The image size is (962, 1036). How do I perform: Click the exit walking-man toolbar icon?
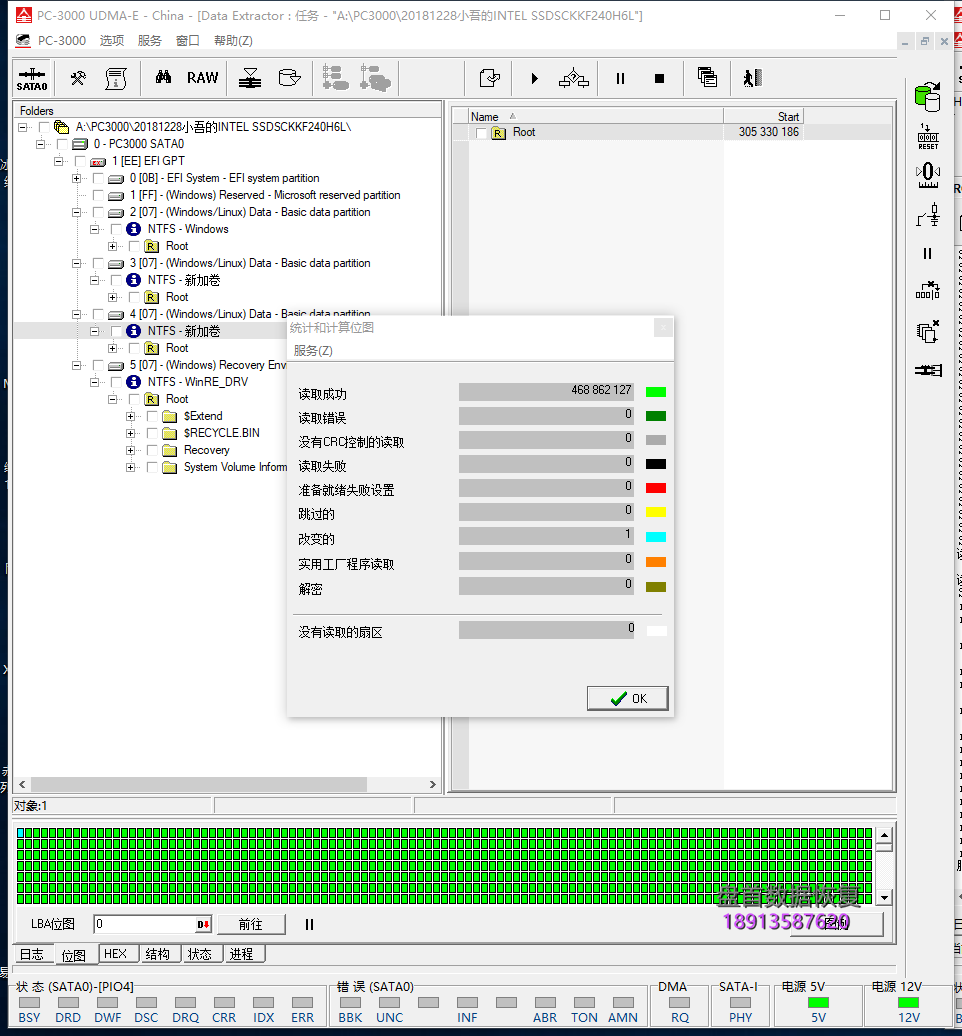(752, 77)
